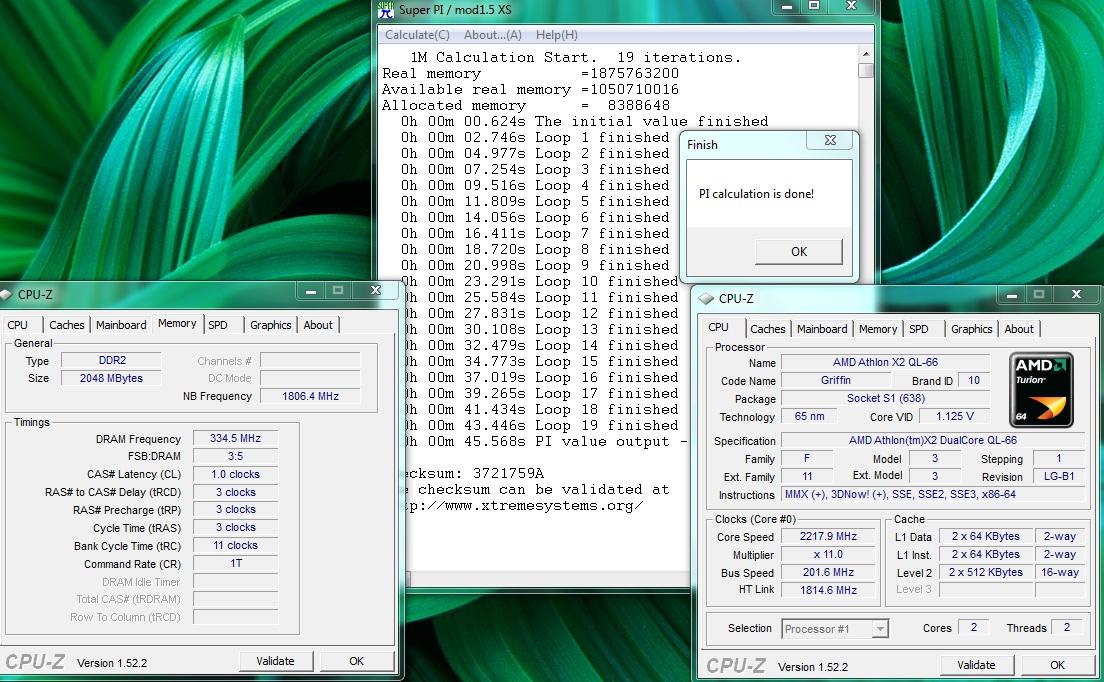1104x682 pixels.
Task: Click the Super PI title bar icon
Action: [x=385, y=10]
